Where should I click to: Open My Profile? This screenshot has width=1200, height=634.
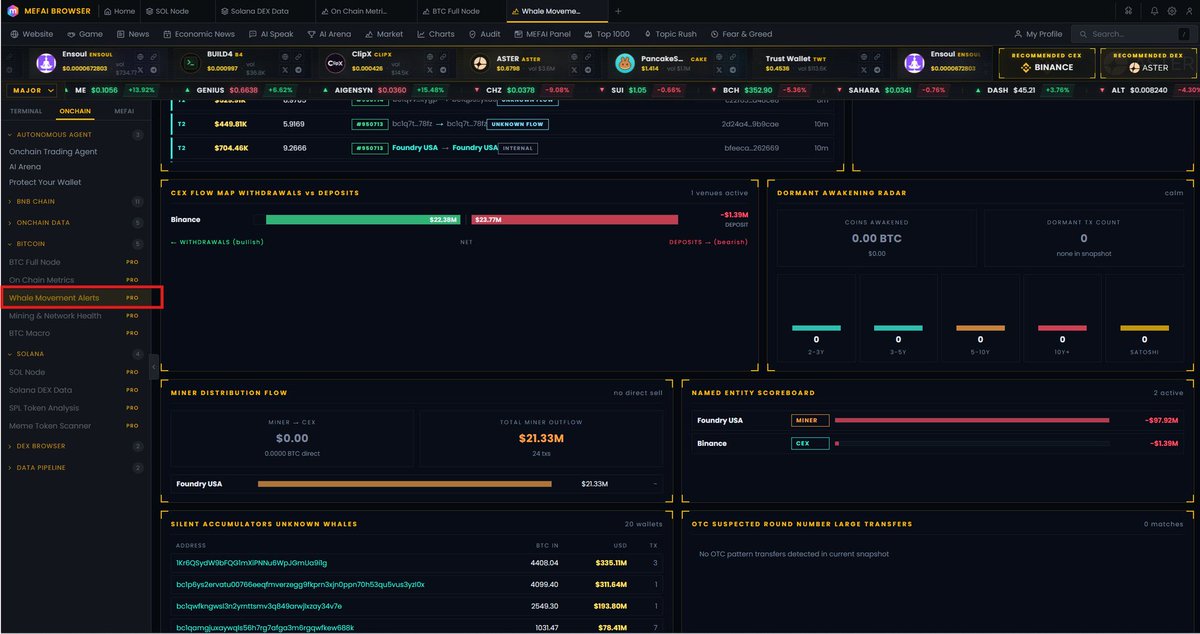(1038, 34)
